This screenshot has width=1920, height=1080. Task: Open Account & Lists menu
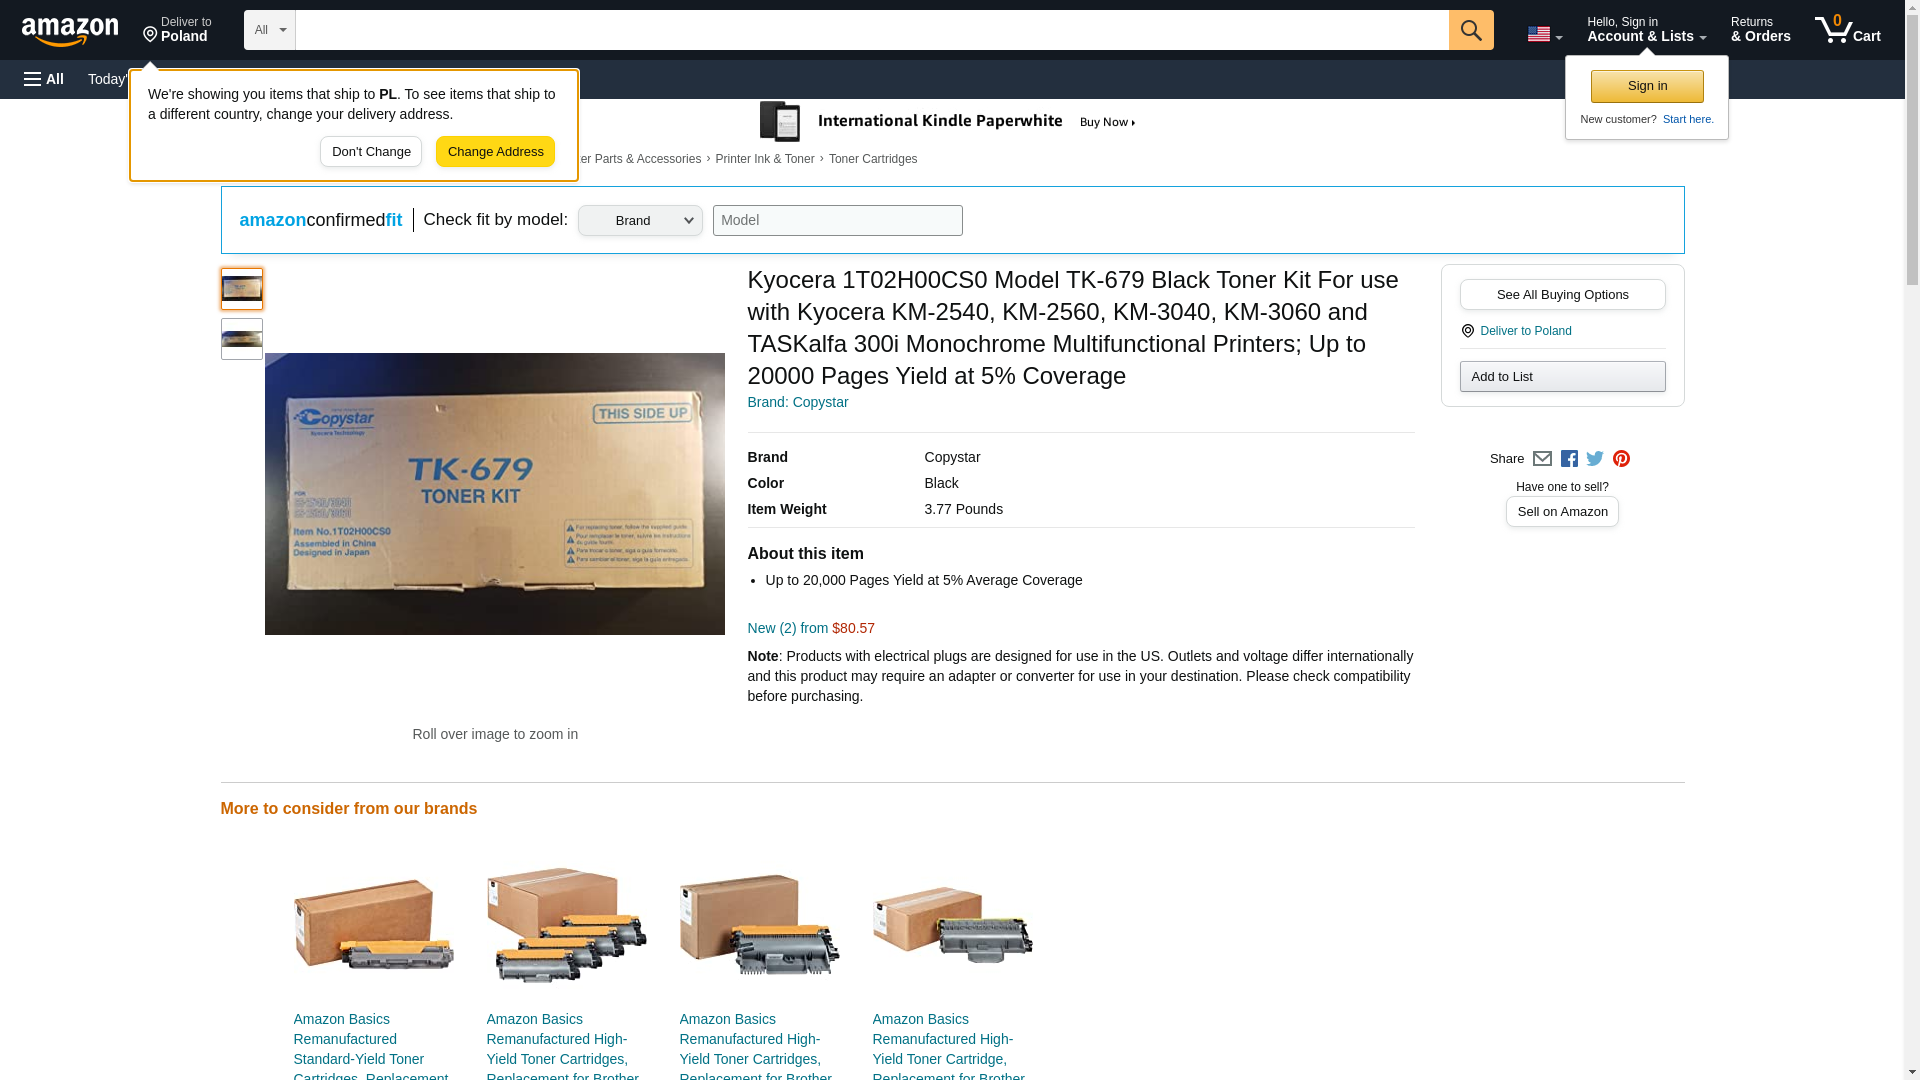(x=1646, y=30)
